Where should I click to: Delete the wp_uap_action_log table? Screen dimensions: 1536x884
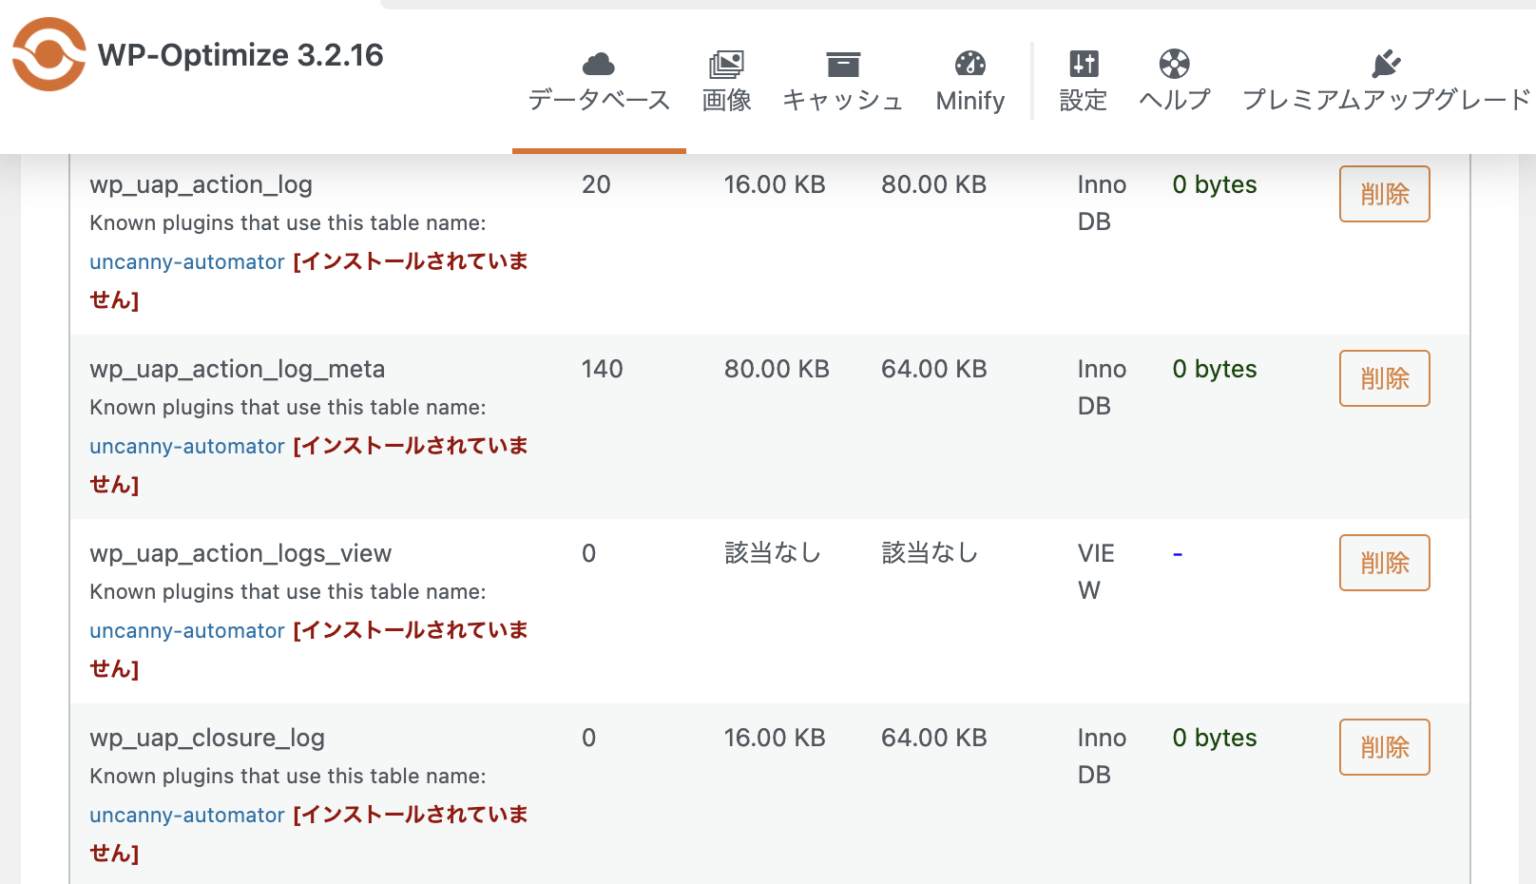(x=1384, y=193)
